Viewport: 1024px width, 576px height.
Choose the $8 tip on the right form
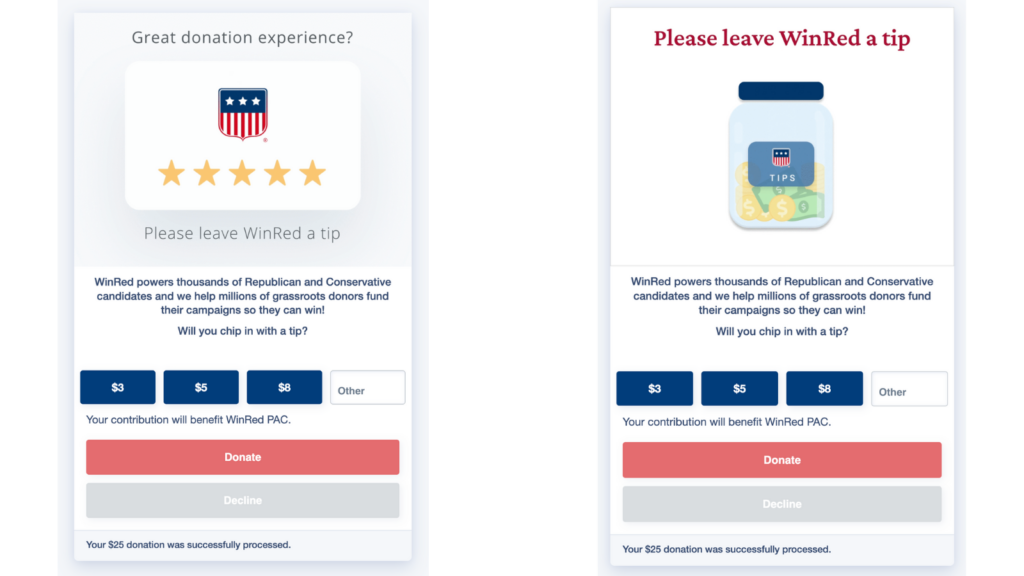(824, 389)
